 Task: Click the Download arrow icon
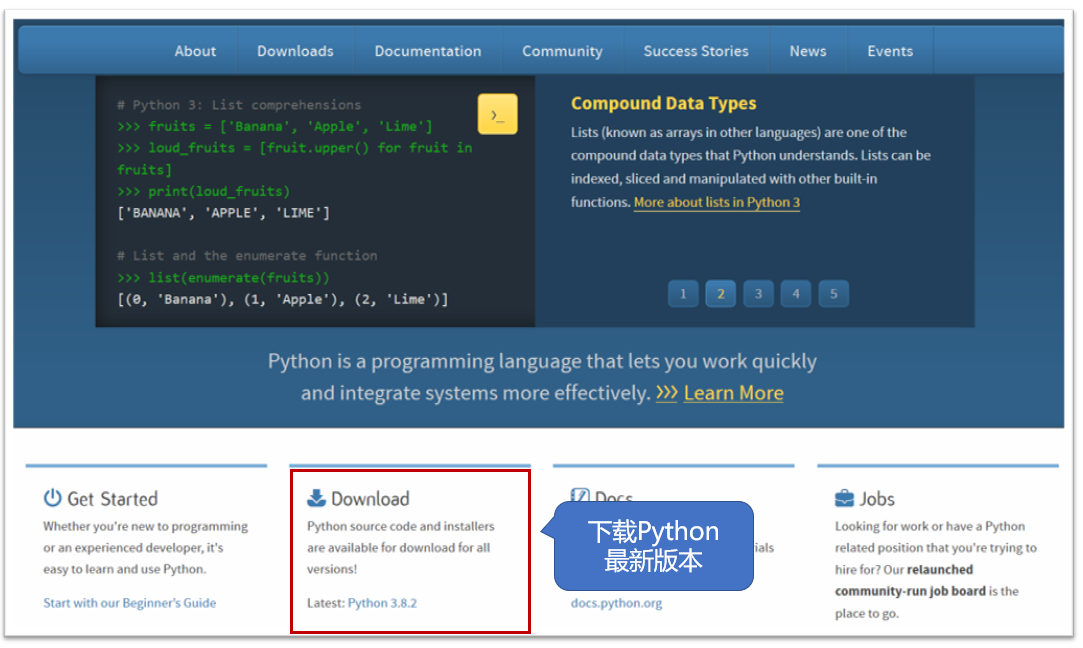[x=316, y=498]
